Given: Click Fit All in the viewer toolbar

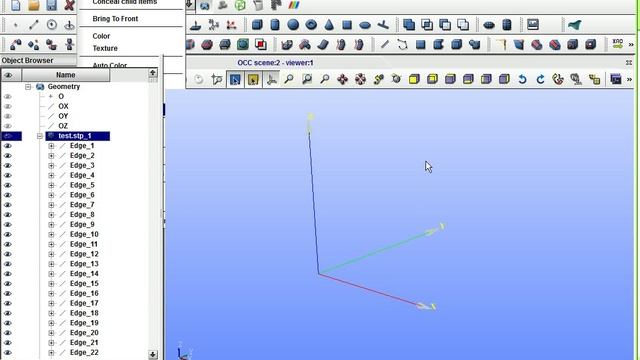Looking at the screenshot, I should click(x=289, y=79).
